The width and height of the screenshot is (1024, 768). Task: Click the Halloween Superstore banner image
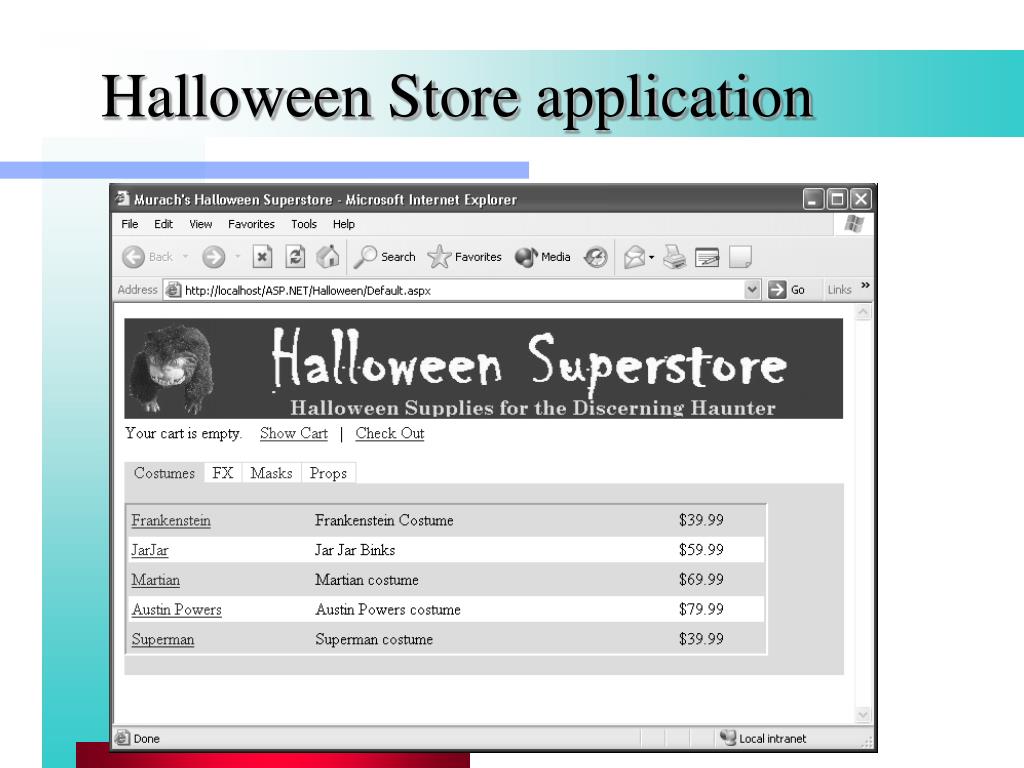483,368
